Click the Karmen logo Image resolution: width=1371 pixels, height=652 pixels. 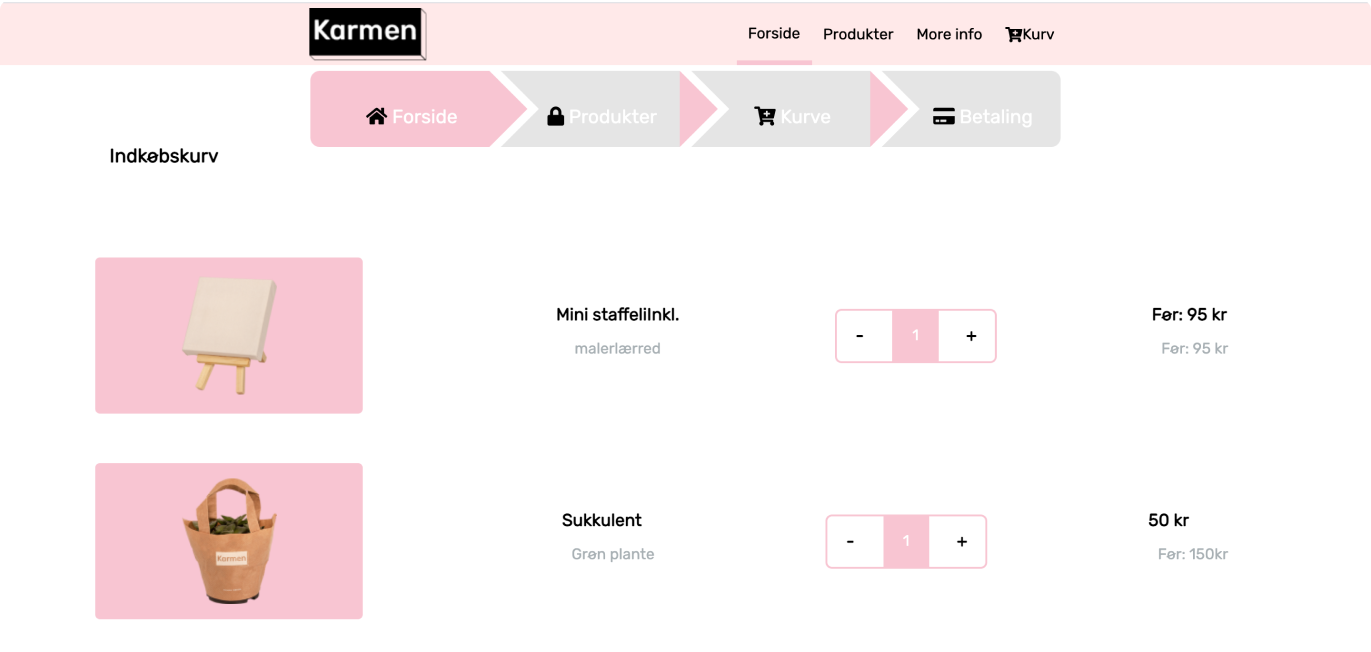point(367,33)
